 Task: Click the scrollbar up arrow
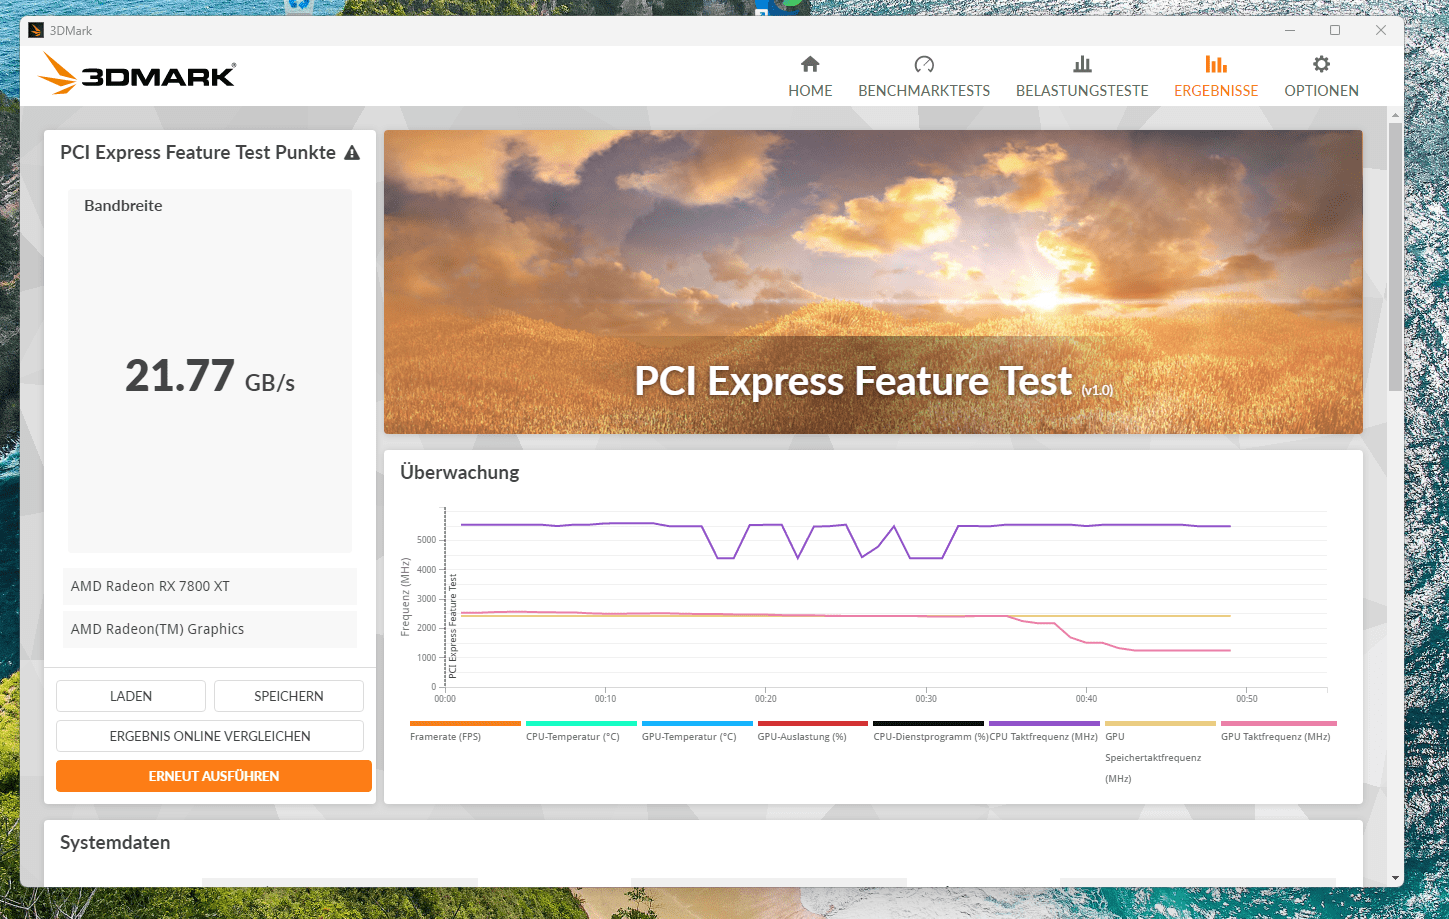[1395, 116]
